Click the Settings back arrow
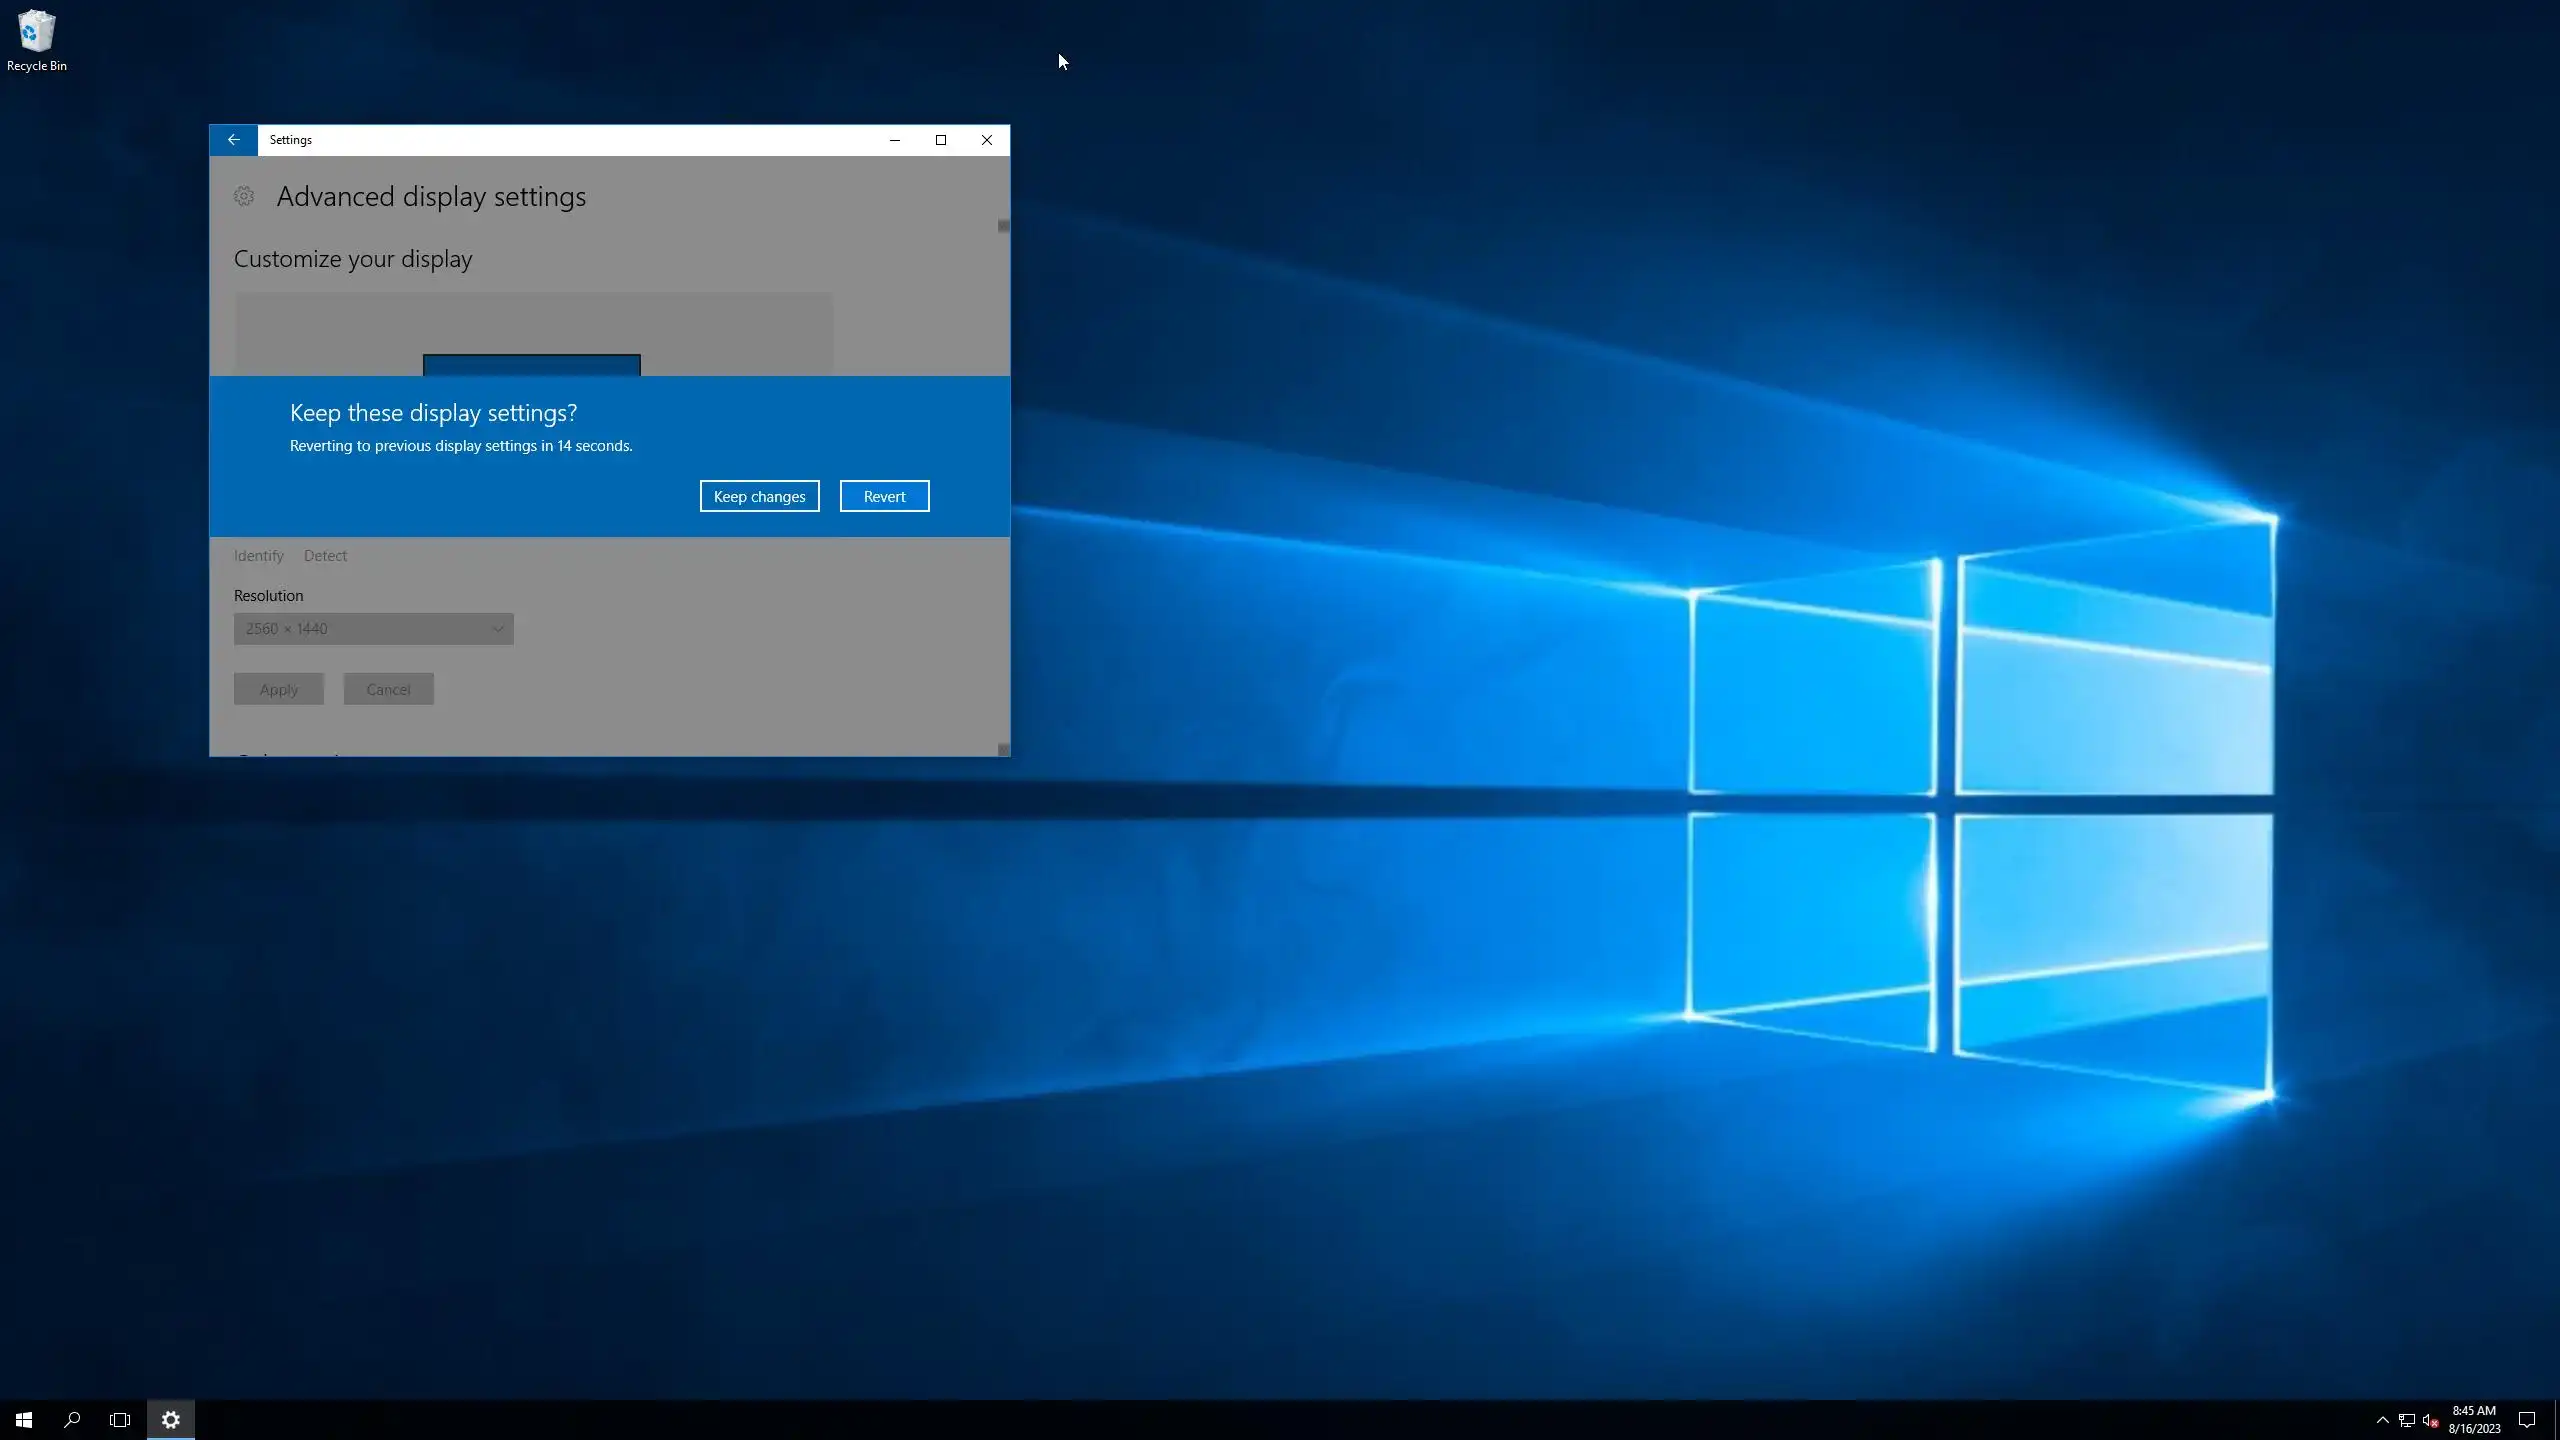Image resolution: width=2560 pixels, height=1440 pixels. pyautogui.click(x=233, y=140)
